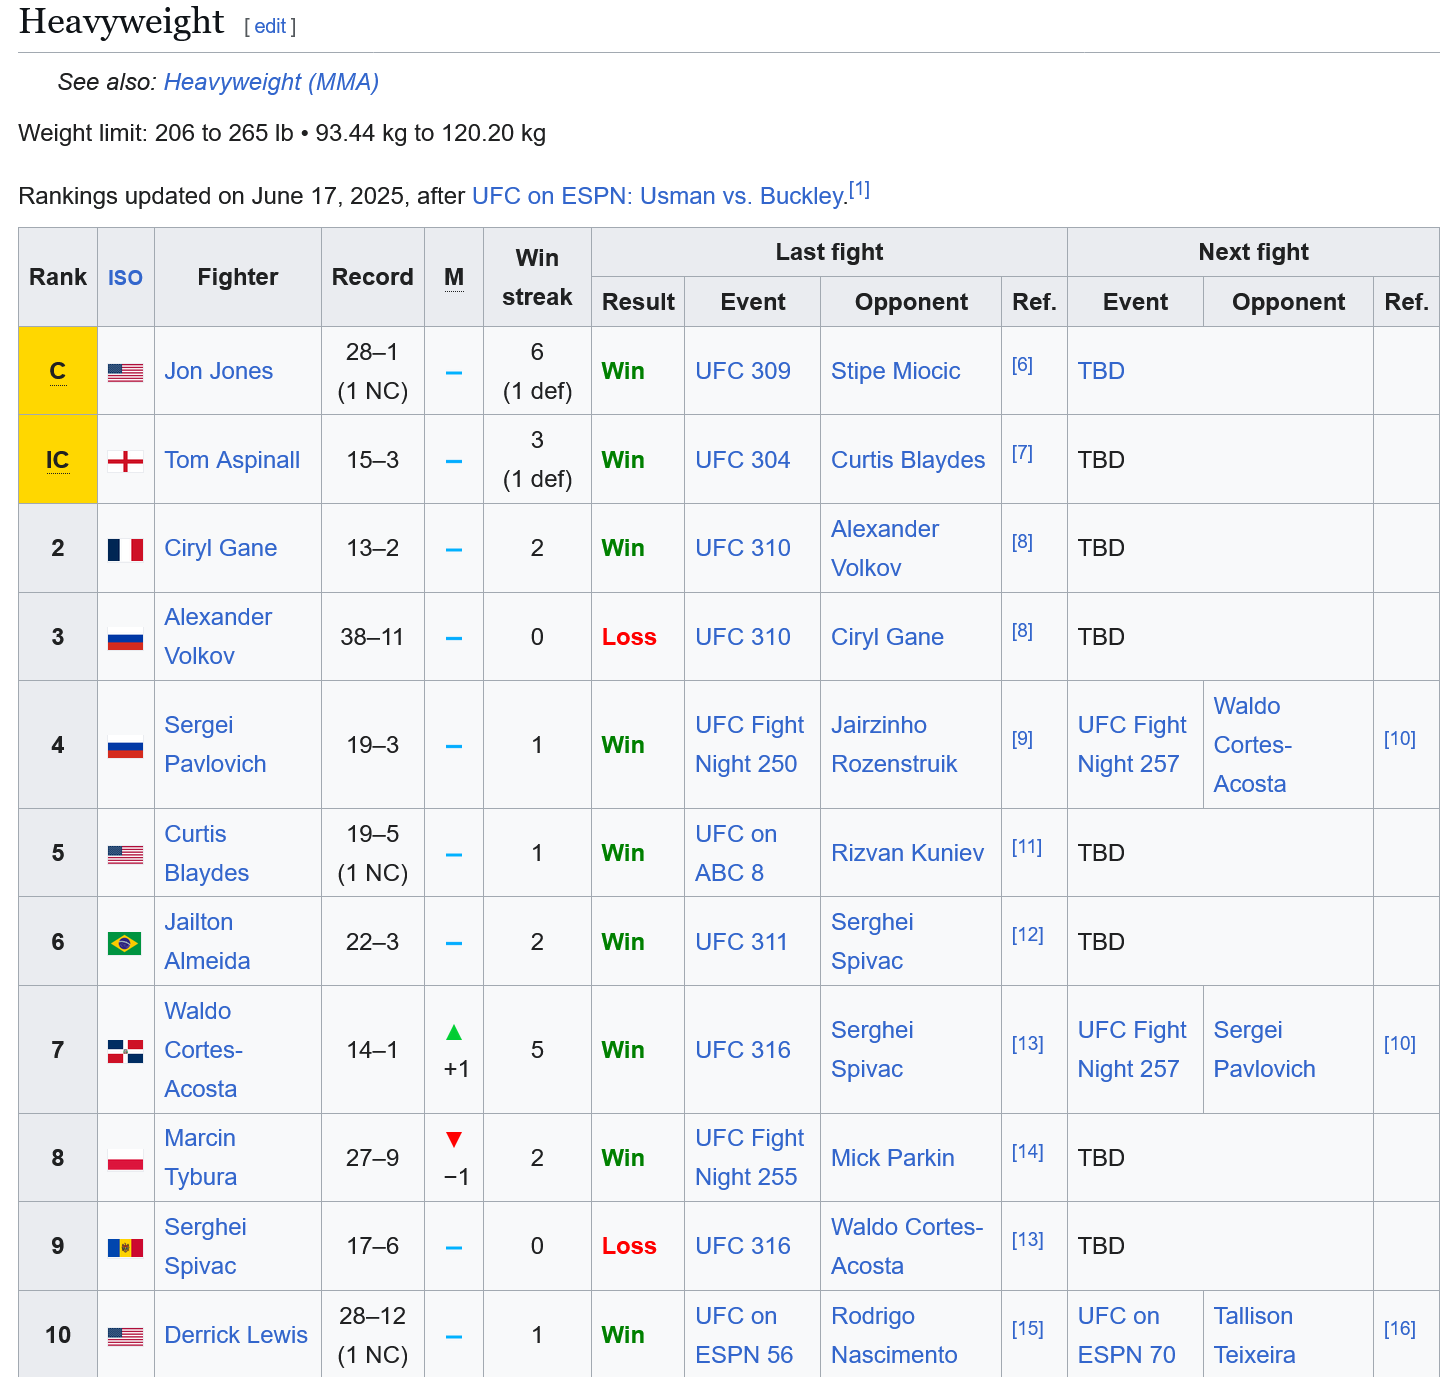Open UFC 310 event link in Ciryl Gane row
Image resolution: width=1452 pixels, height=1377 pixels.
tap(743, 548)
